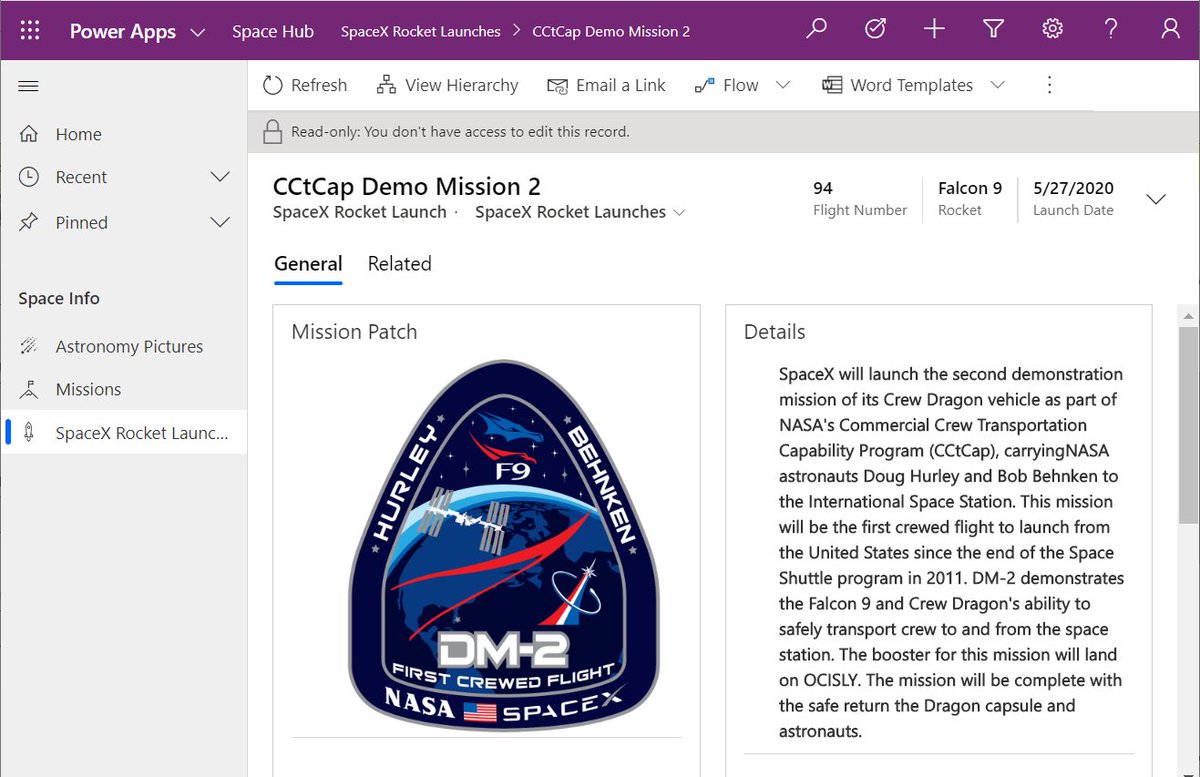
Task: Switch to the Related tab
Action: [x=400, y=264]
